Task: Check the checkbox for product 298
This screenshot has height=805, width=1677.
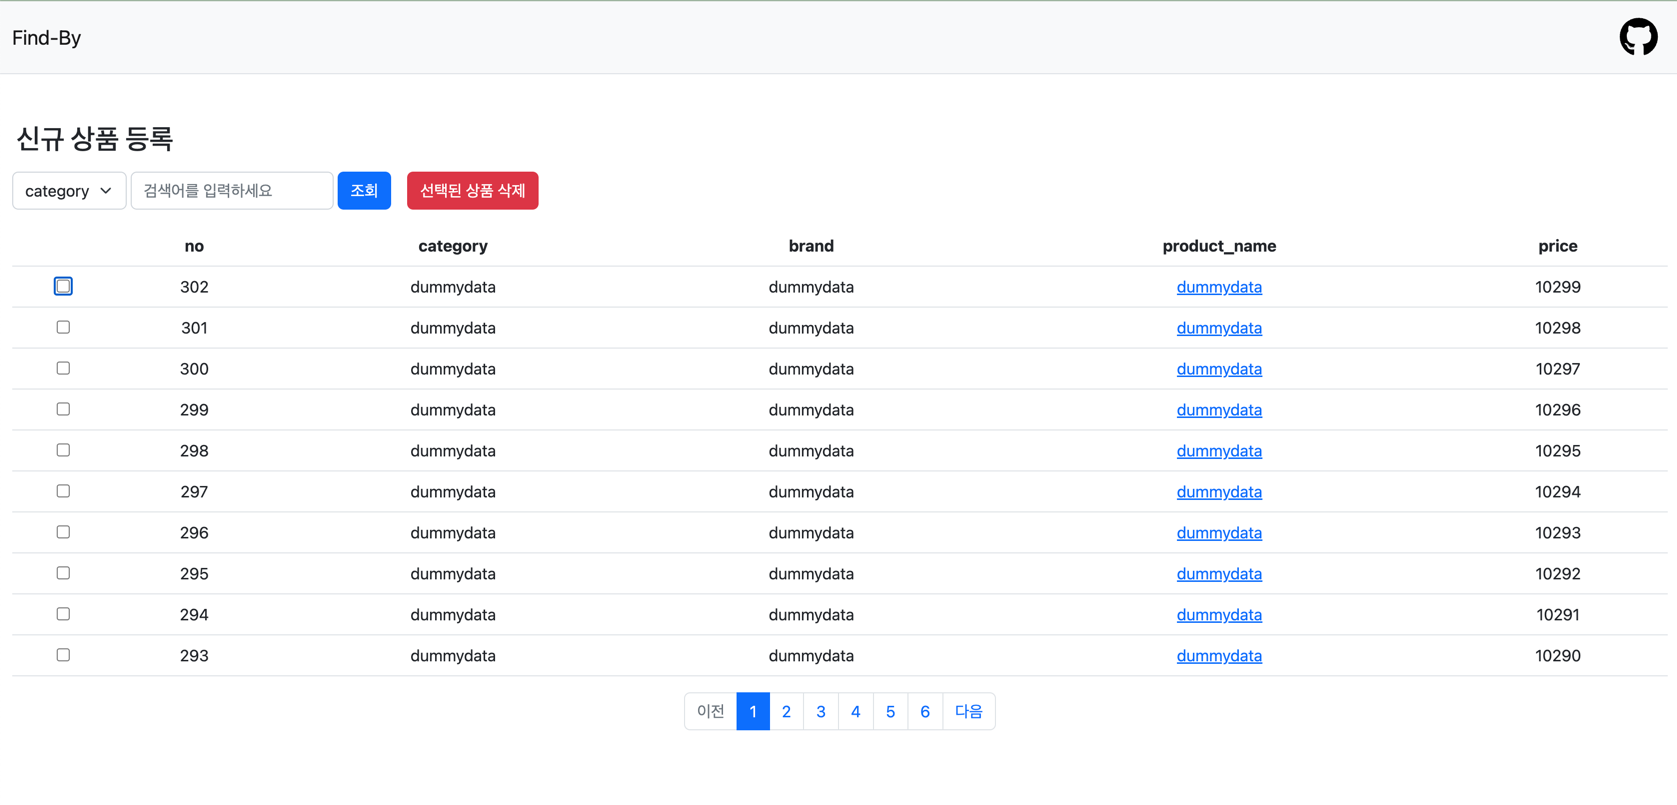Action: [63, 450]
